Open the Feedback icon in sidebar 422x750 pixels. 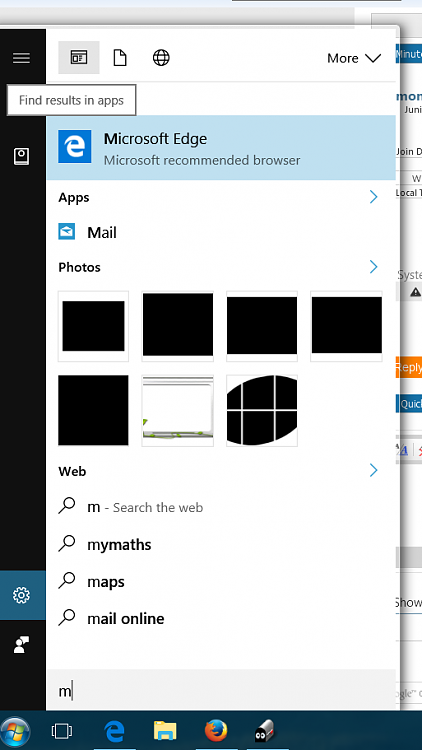pos(21,644)
